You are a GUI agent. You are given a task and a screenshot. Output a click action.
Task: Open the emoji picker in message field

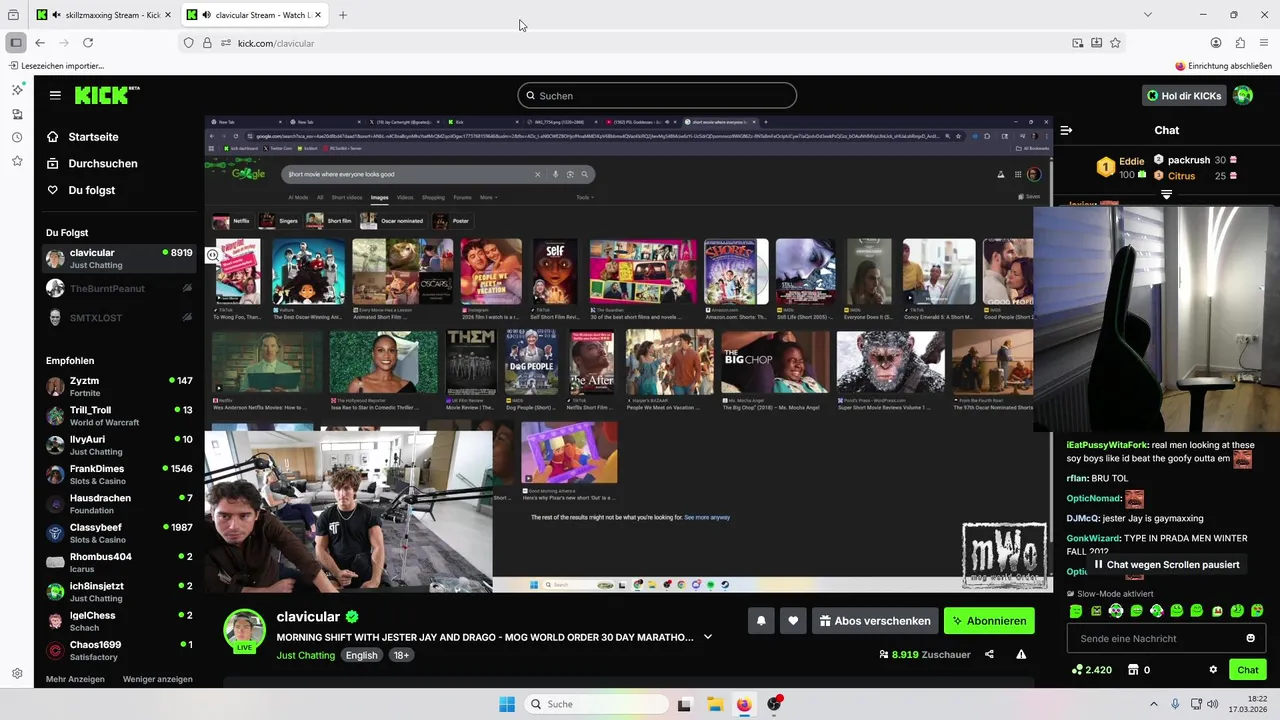1250,638
